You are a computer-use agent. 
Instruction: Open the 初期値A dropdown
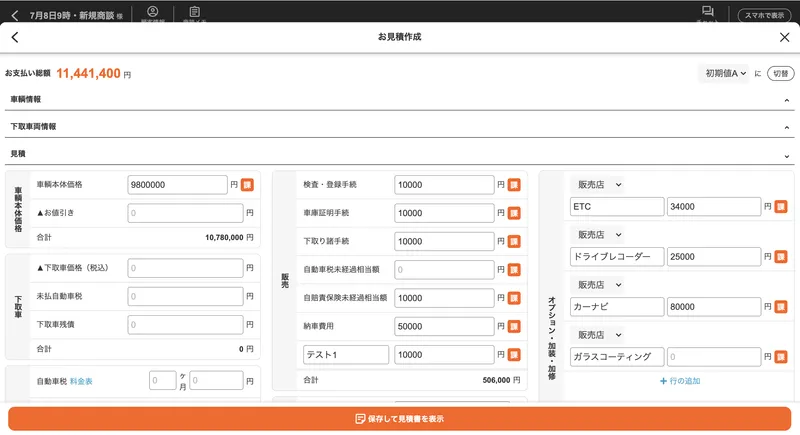(724, 73)
